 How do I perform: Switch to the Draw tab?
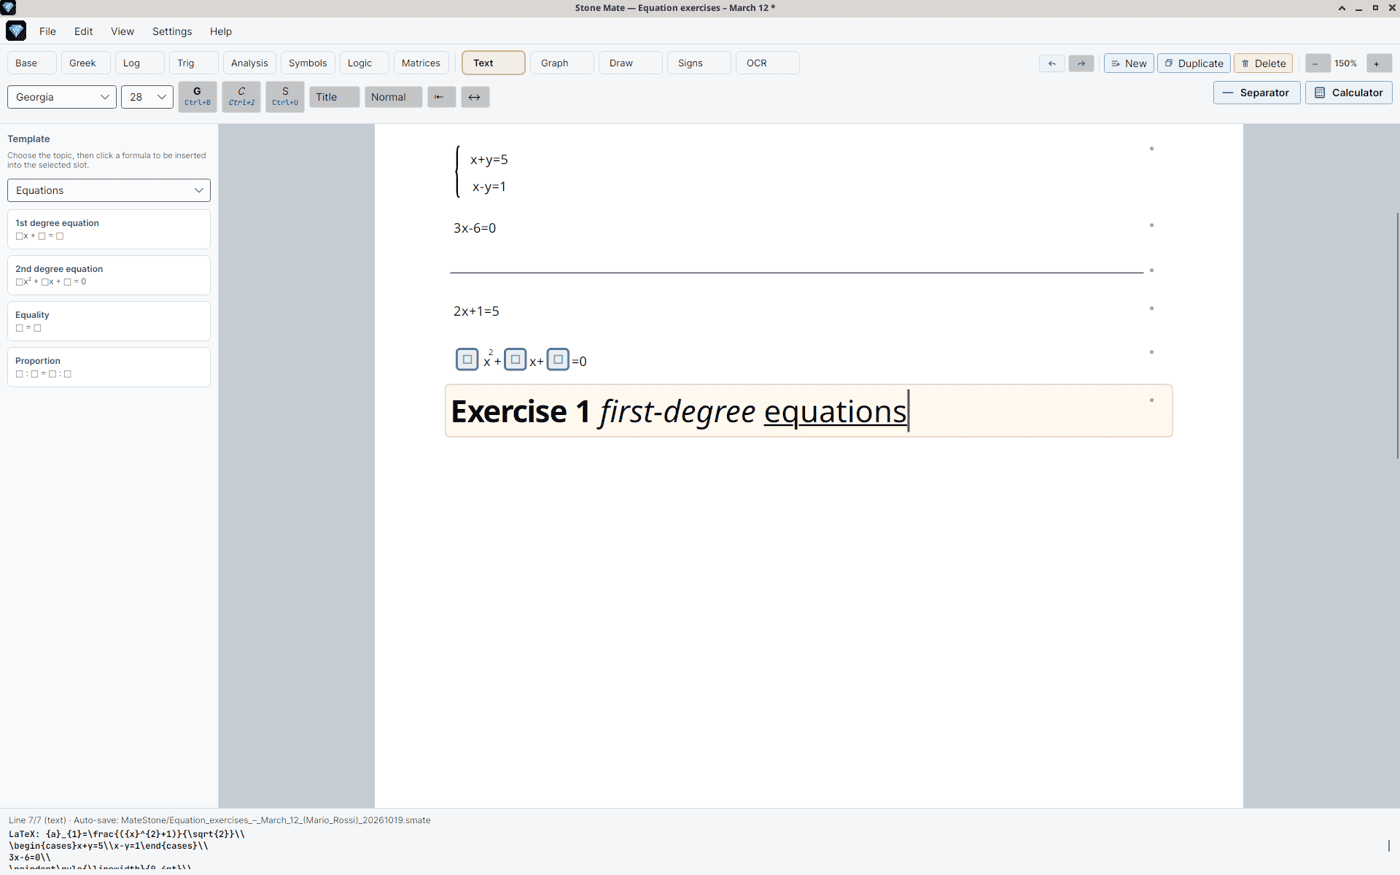(630, 63)
